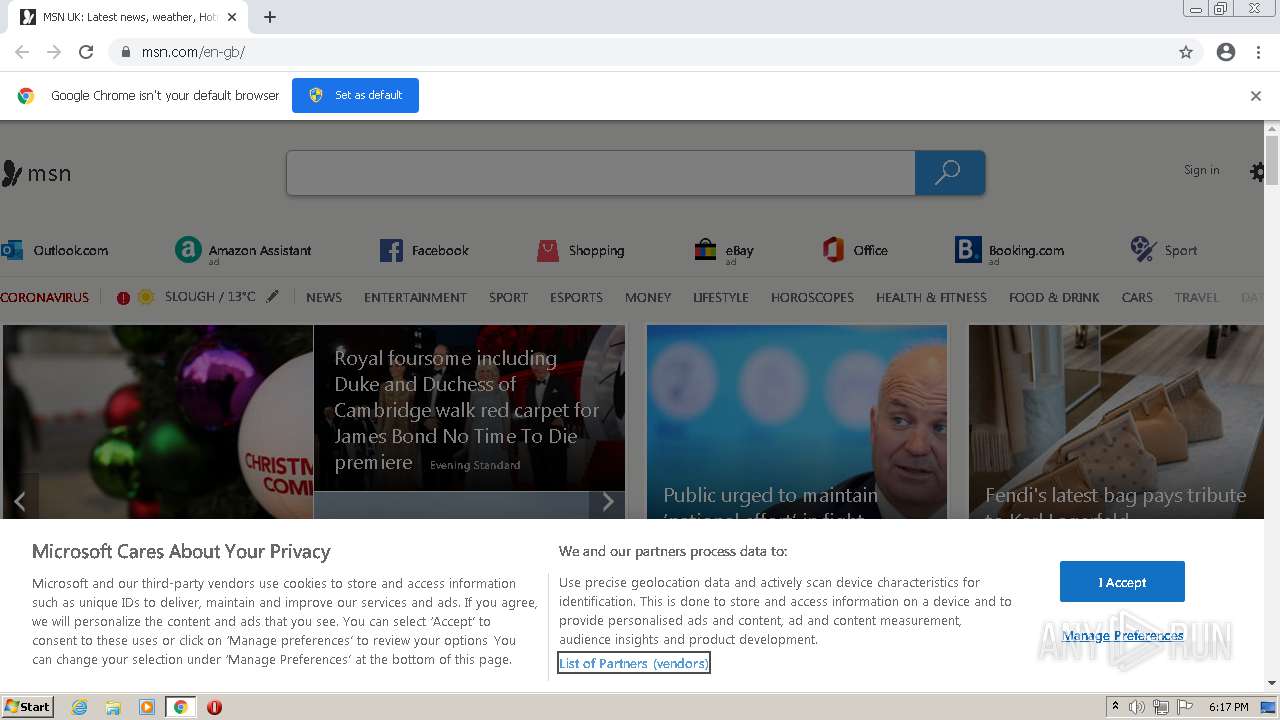Go to the HEALTH & FITNESS section

[931, 297]
